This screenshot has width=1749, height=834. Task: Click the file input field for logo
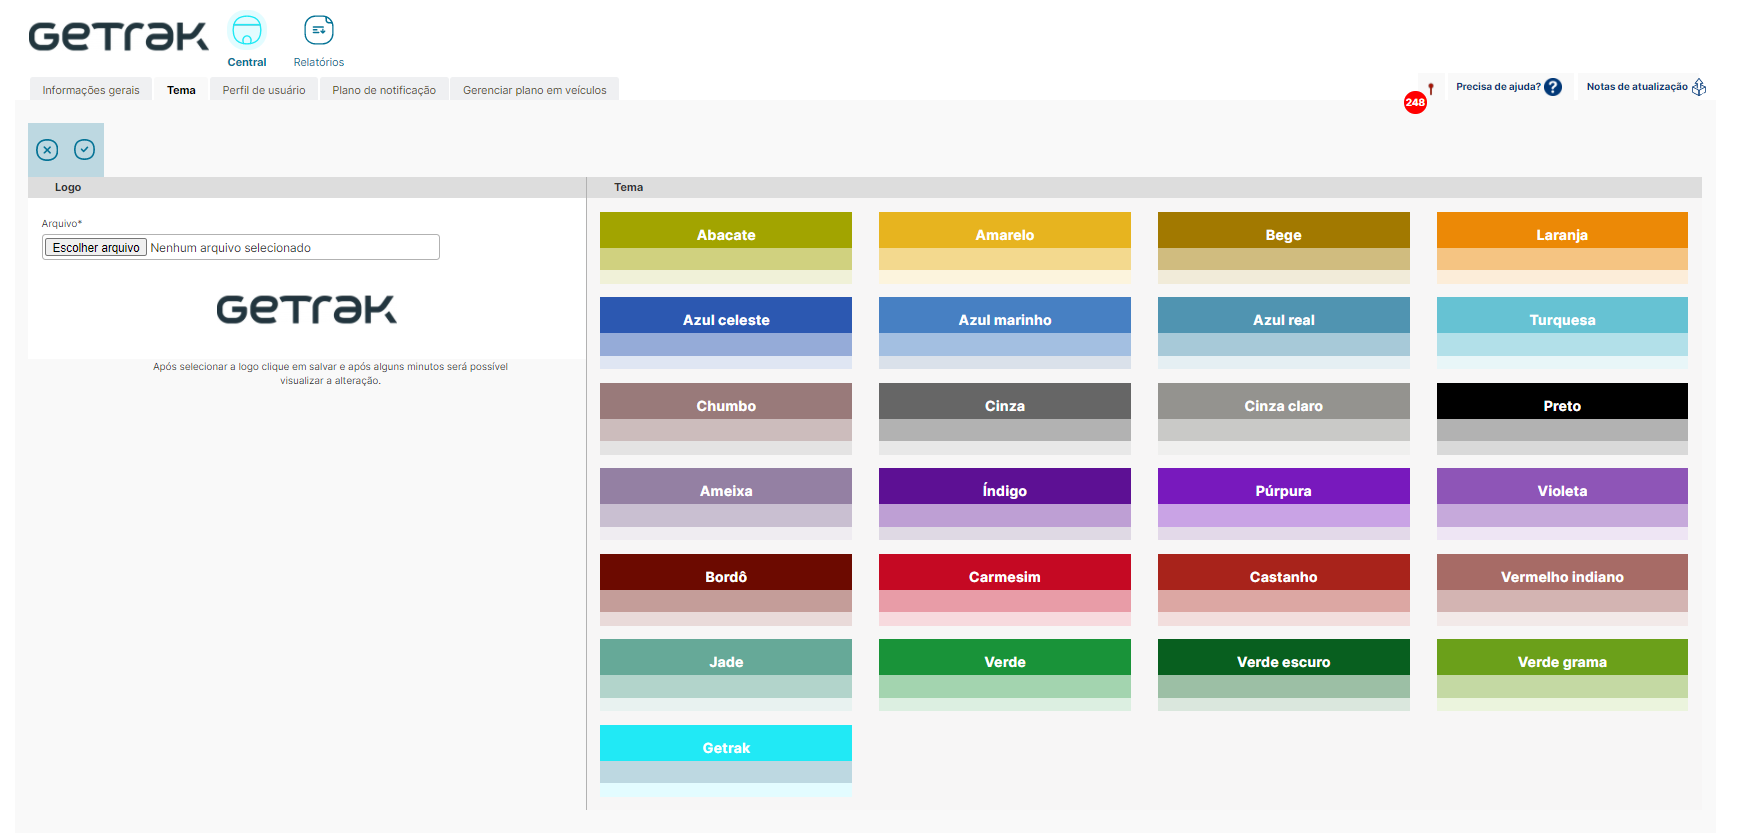coord(241,247)
